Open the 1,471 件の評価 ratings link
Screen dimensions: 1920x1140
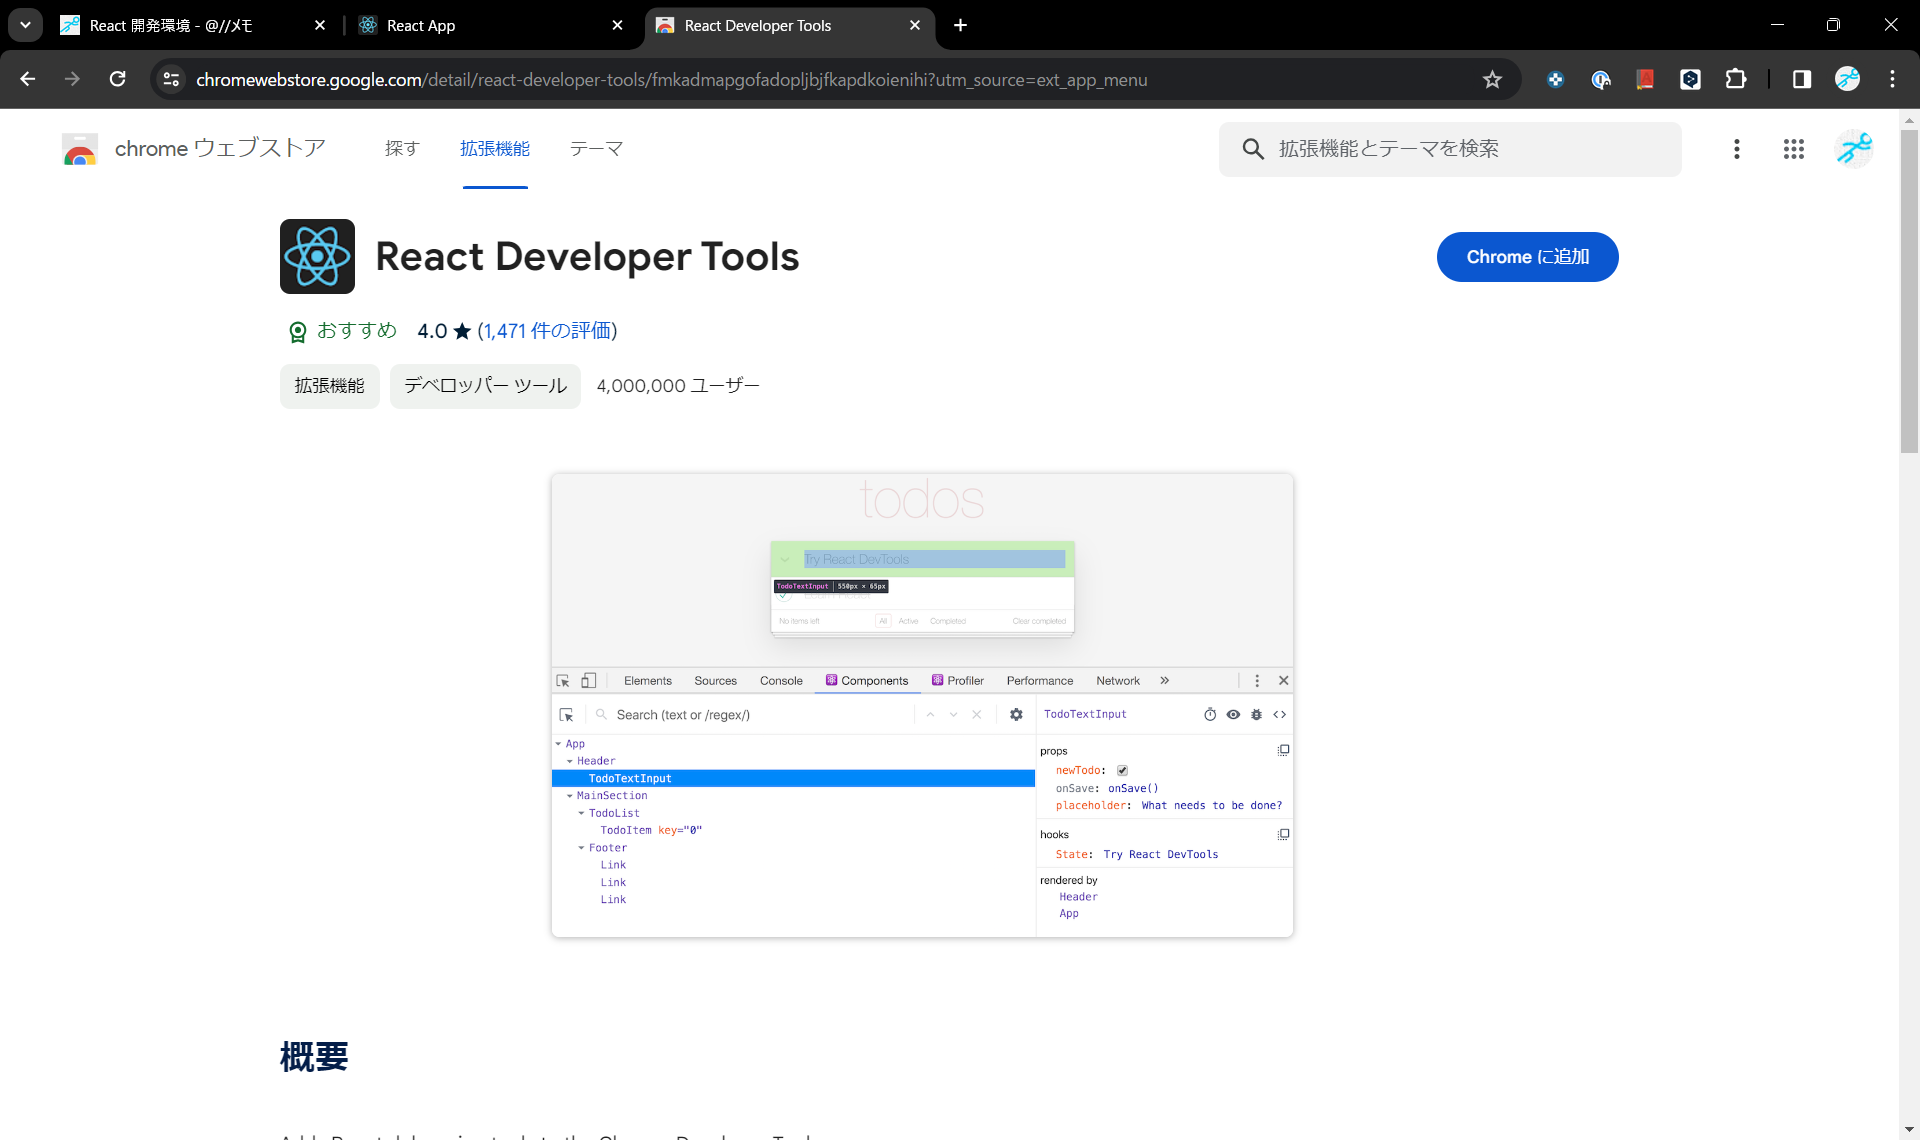coord(548,331)
